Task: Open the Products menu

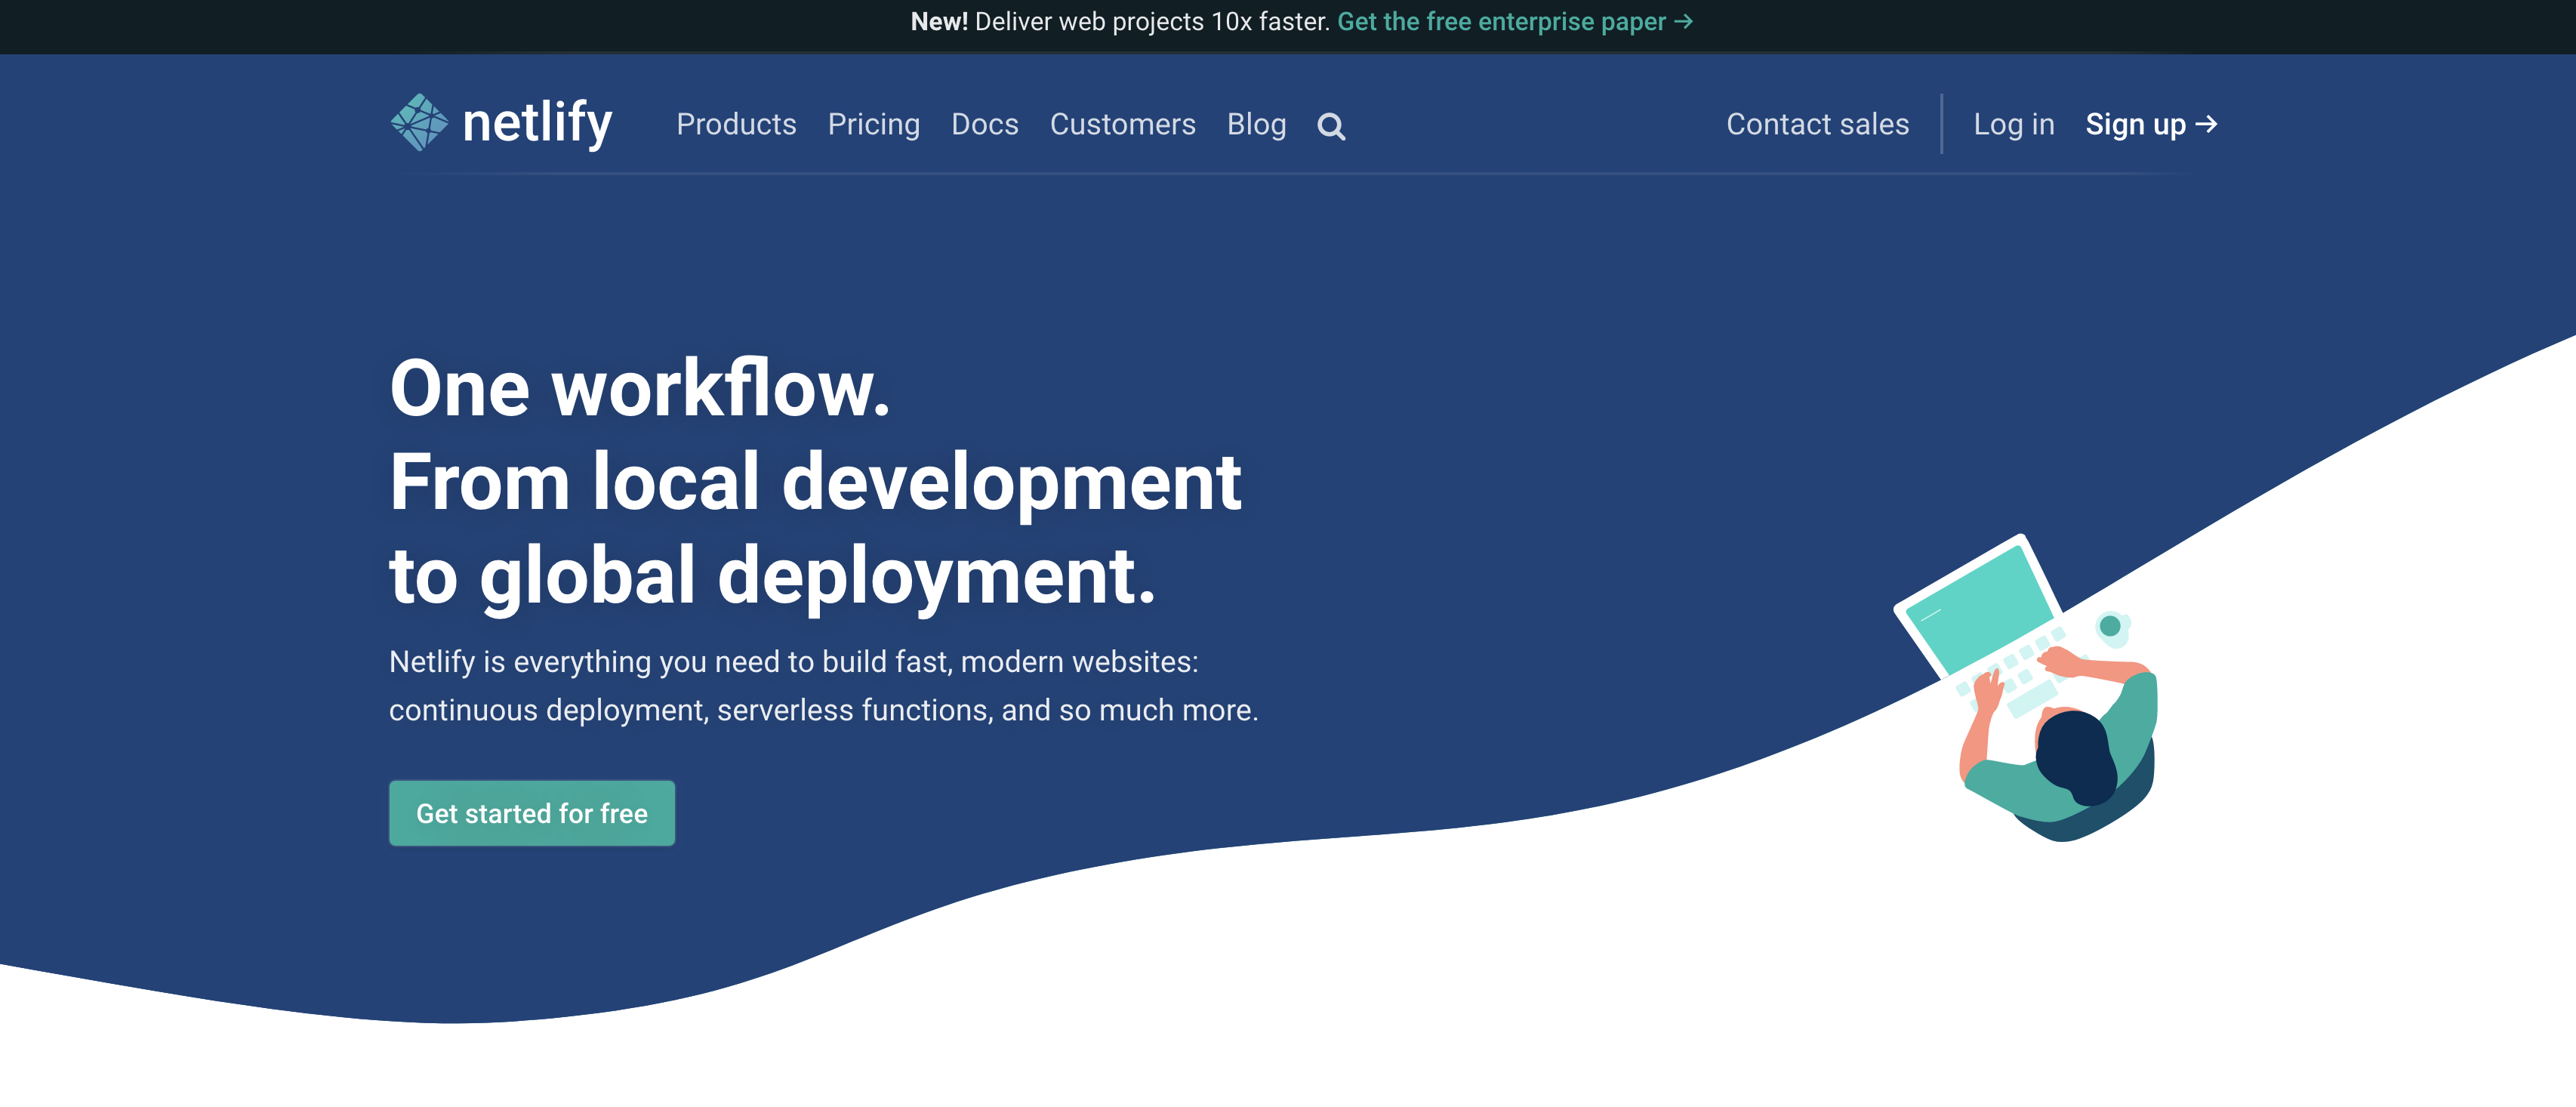Action: coord(736,124)
